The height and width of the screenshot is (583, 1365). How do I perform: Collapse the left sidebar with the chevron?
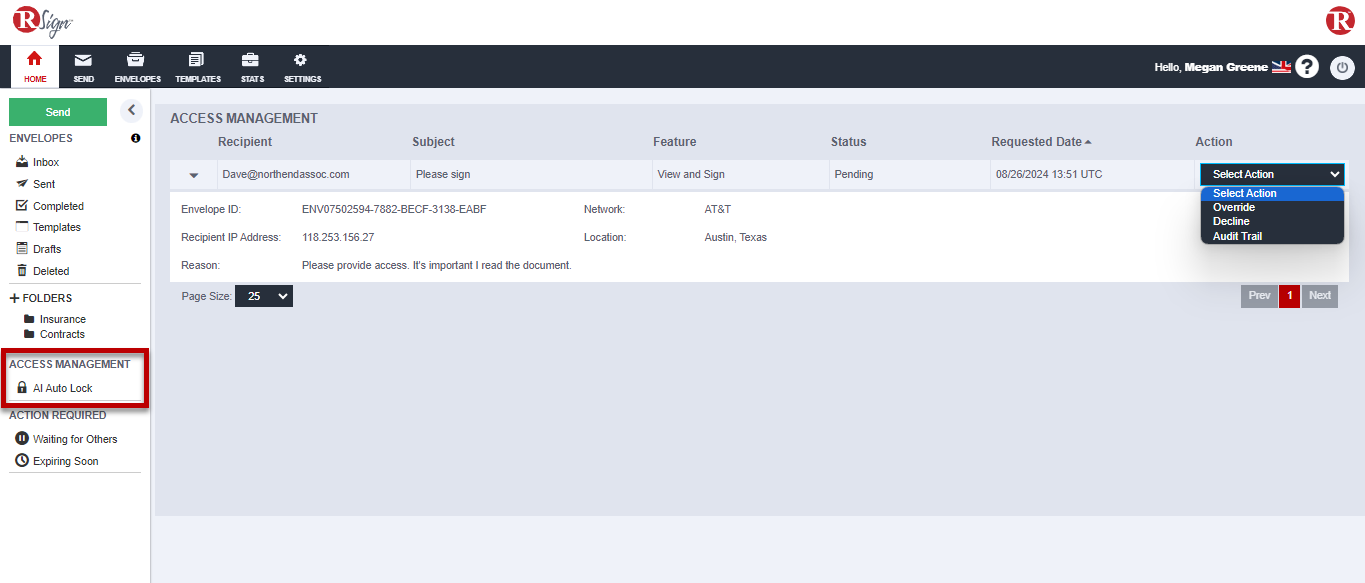pyautogui.click(x=131, y=110)
